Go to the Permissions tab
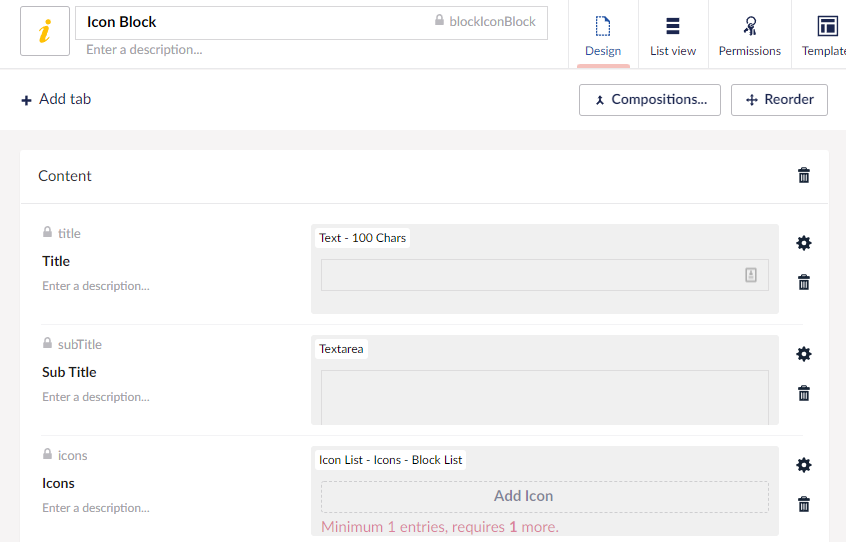This screenshot has height=542, width=846. pyautogui.click(x=749, y=35)
